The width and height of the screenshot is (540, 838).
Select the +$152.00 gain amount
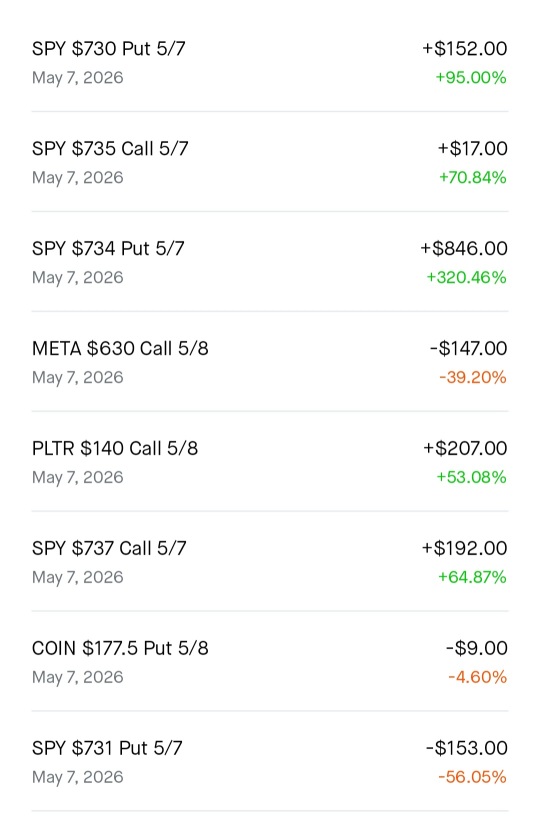pyautogui.click(x=465, y=49)
